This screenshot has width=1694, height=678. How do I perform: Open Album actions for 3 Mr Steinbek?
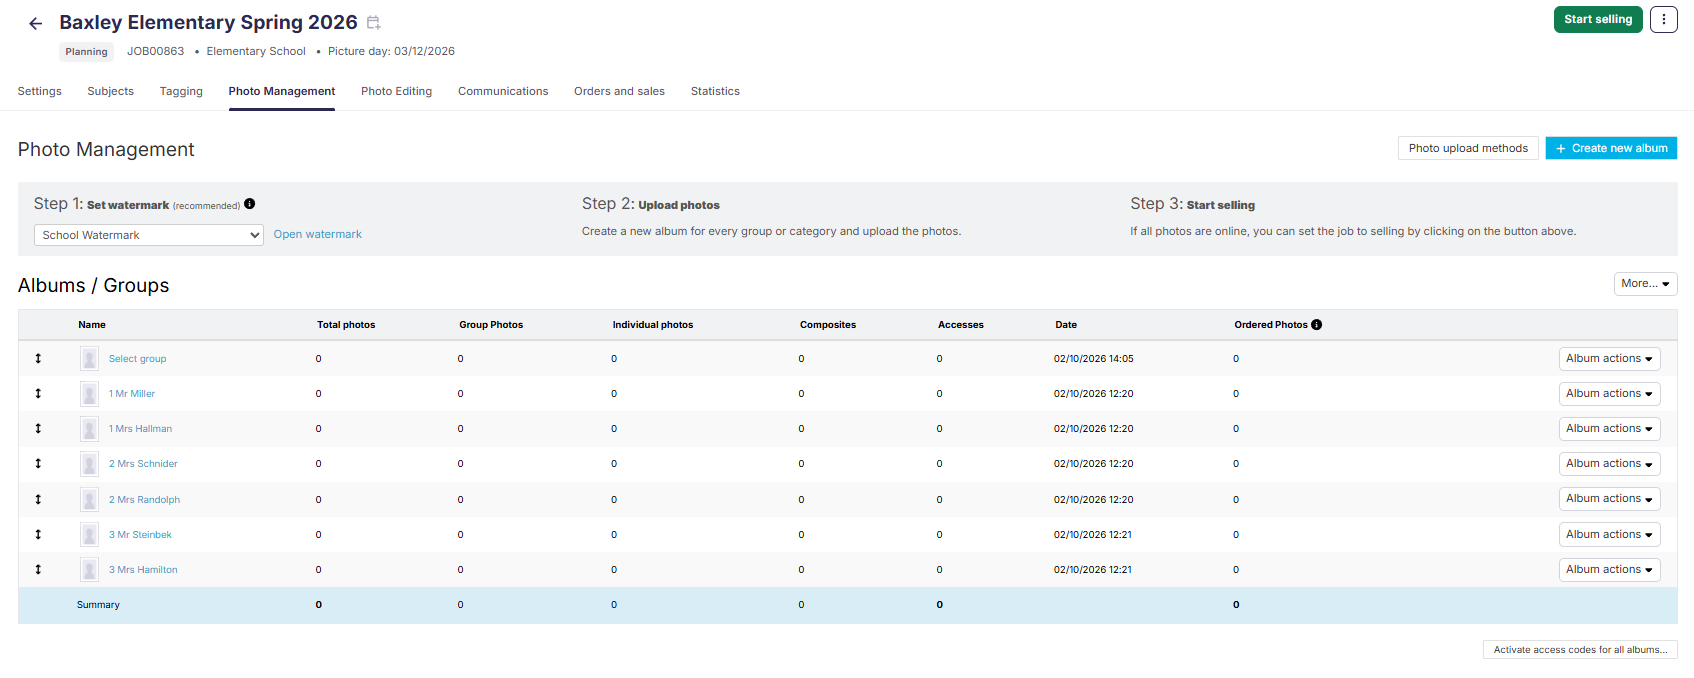pyautogui.click(x=1609, y=535)
